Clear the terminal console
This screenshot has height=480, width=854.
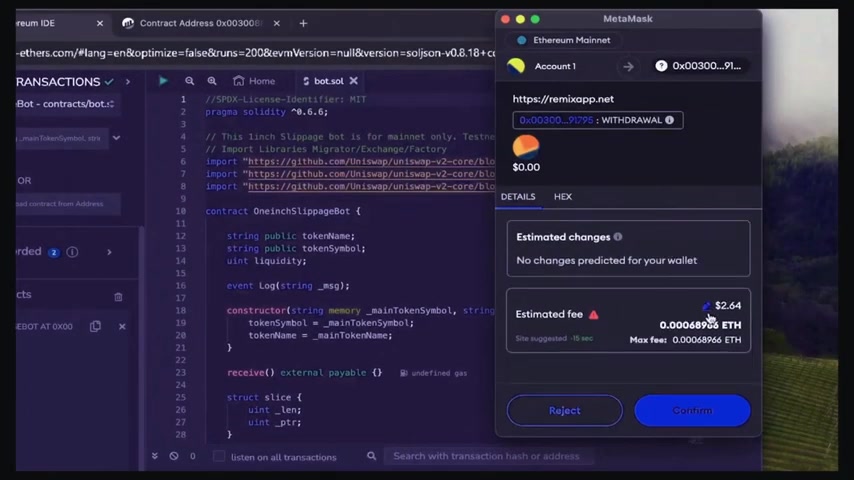(x=174, y=455)
